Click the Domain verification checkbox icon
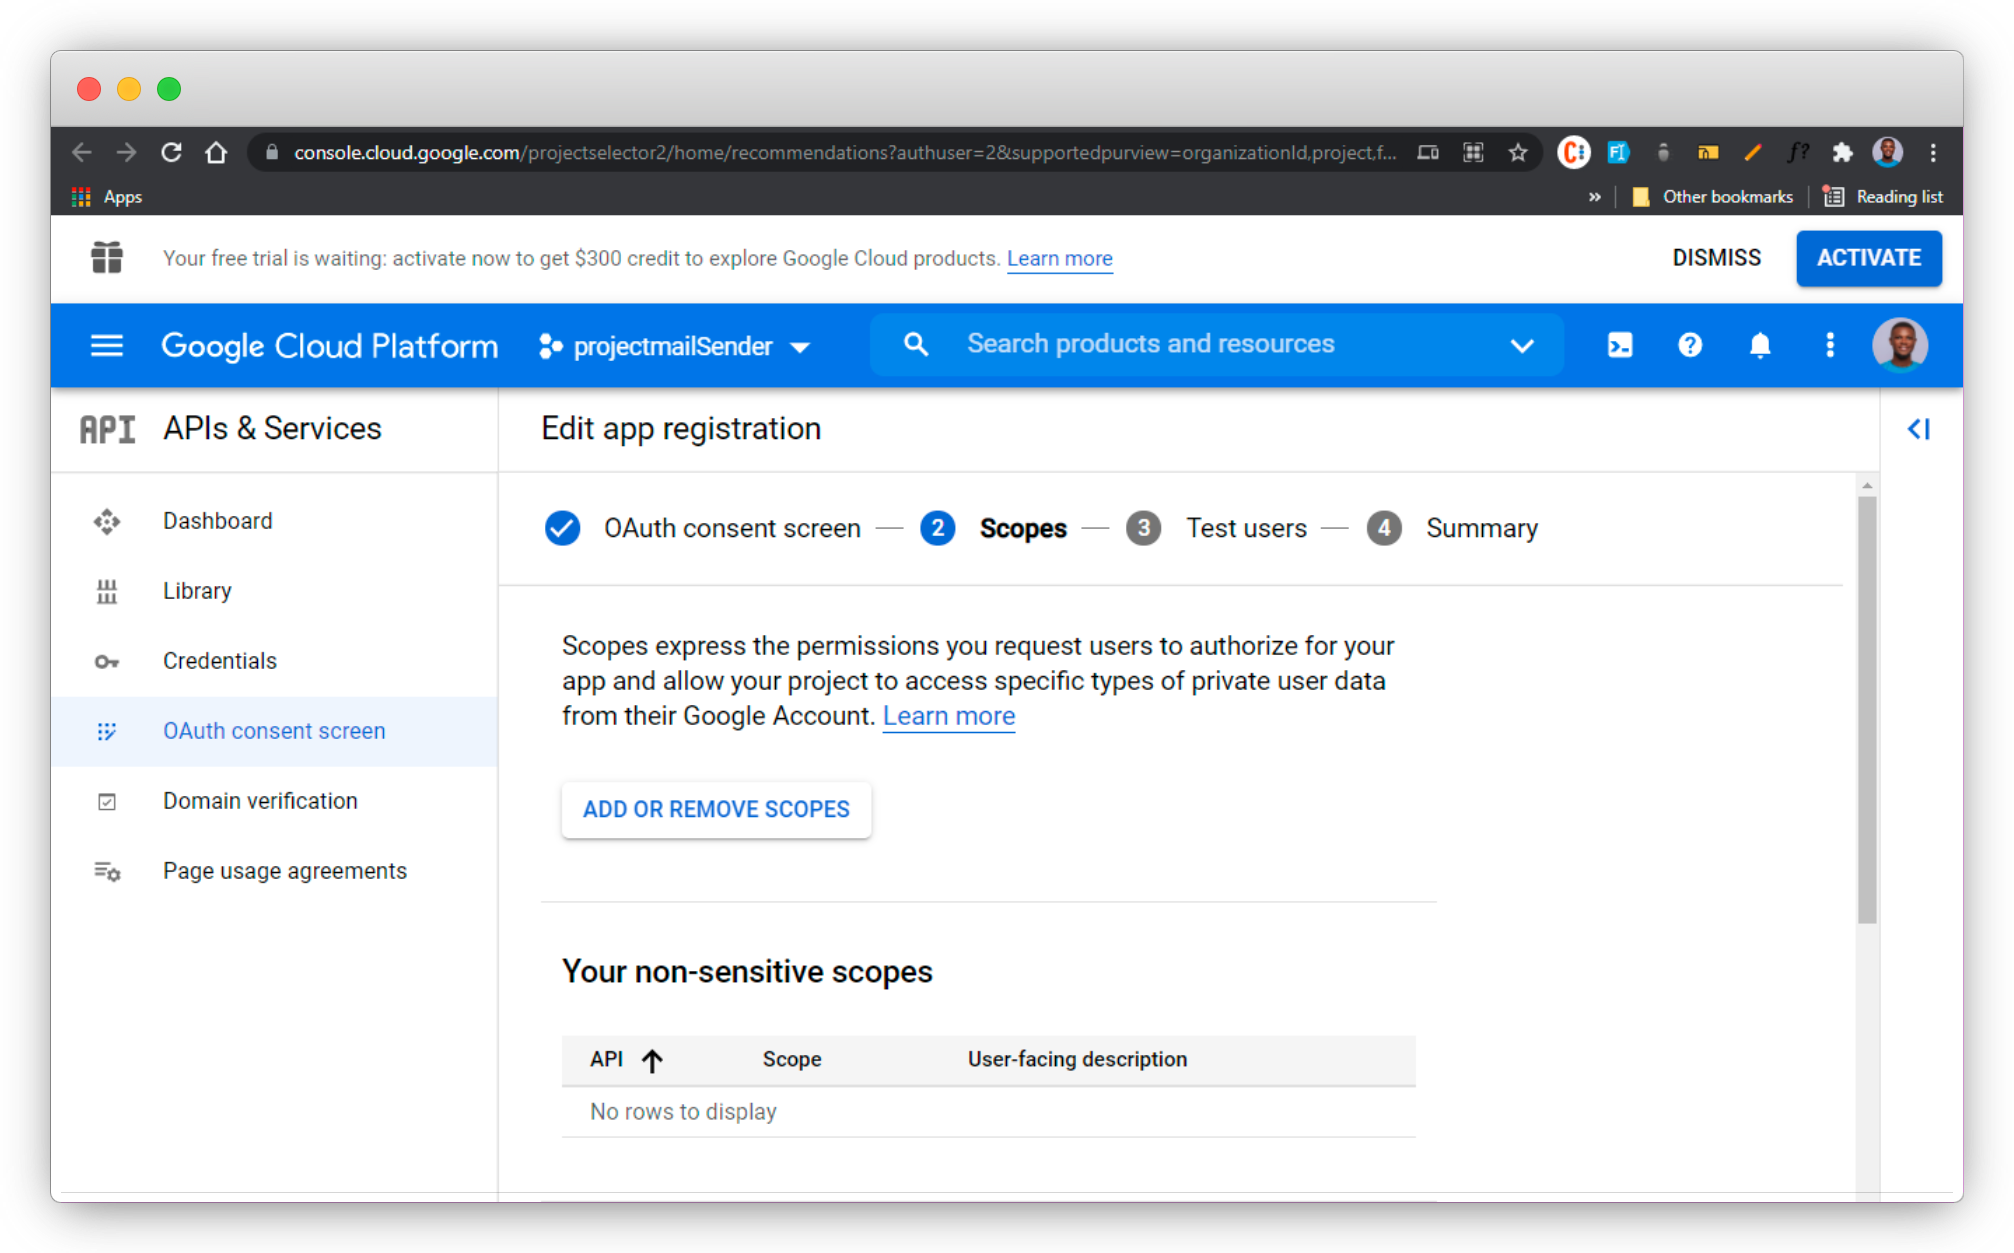Viewport: 2014px width, 1253px height. click(x=107, y=801)
